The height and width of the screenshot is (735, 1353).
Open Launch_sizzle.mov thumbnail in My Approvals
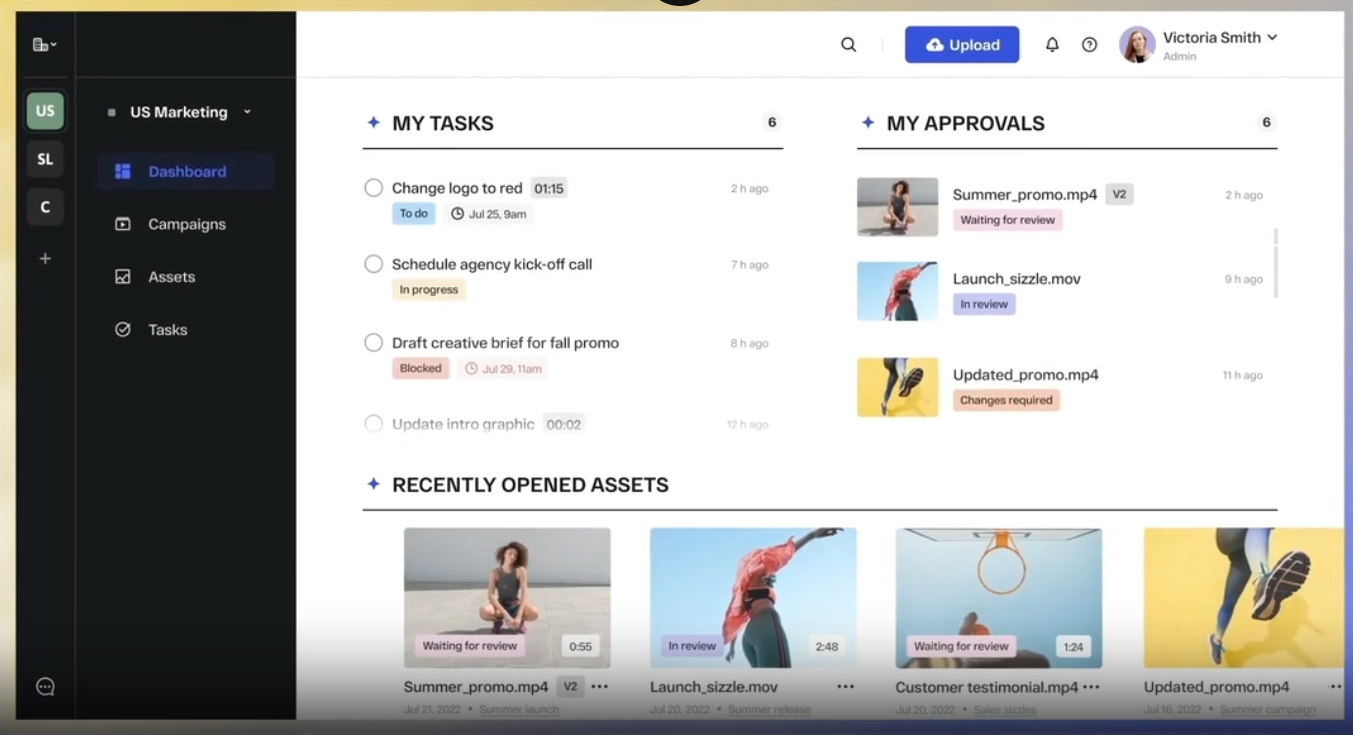[897, 291]
